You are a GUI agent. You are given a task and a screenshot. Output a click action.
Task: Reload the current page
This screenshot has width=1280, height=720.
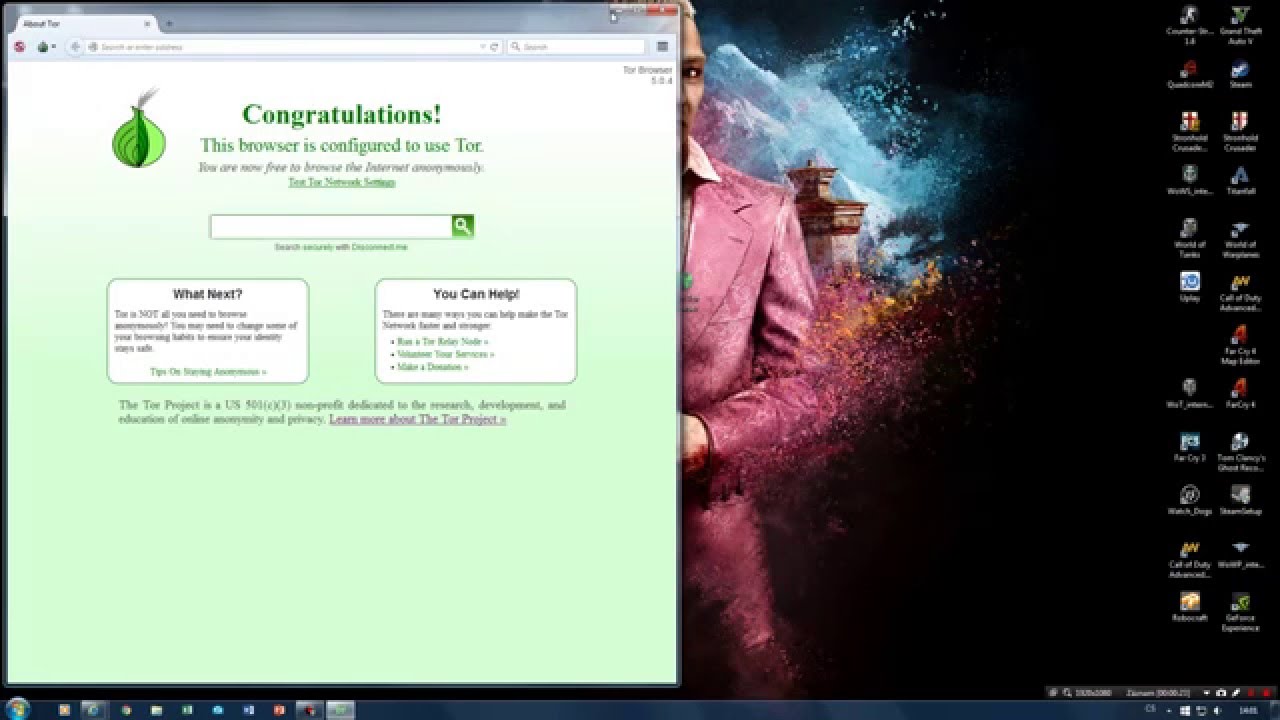[x=494, y=47]
